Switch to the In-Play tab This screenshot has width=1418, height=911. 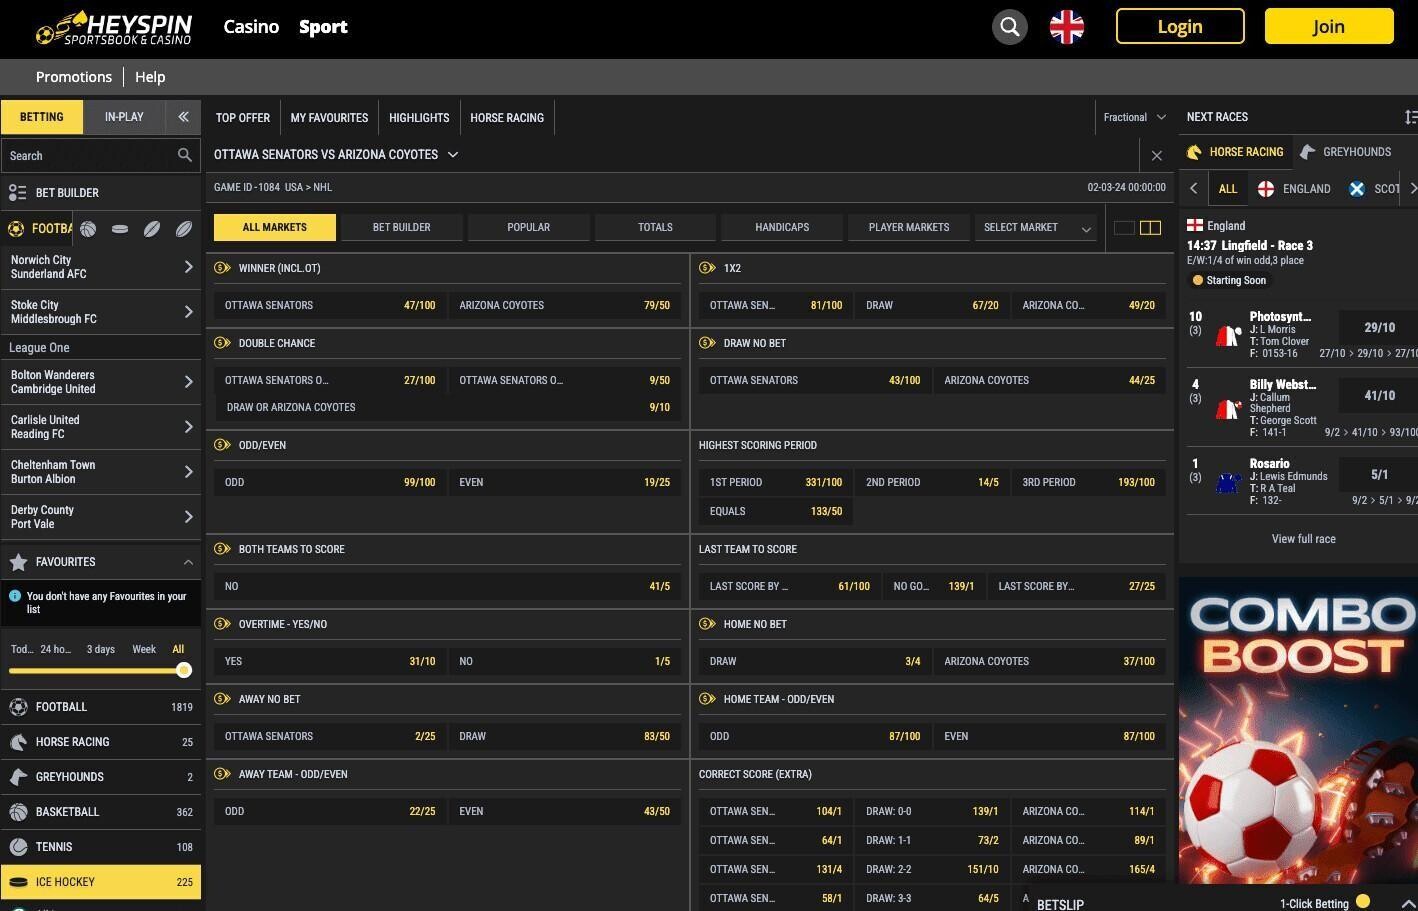click(124, 117)
